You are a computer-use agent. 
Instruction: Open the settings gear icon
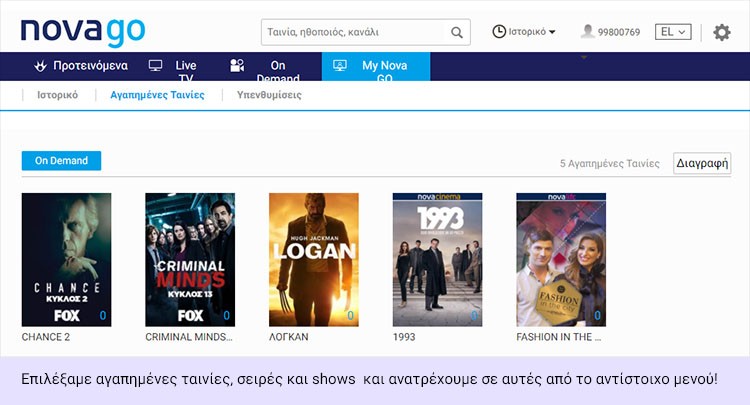[722, 33]
